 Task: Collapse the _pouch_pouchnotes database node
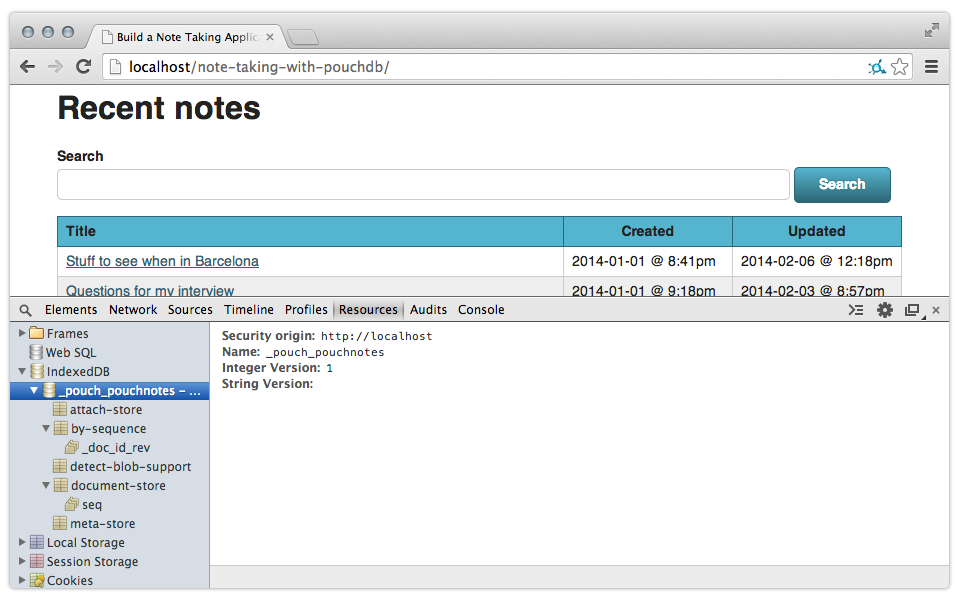pos(34,390)
